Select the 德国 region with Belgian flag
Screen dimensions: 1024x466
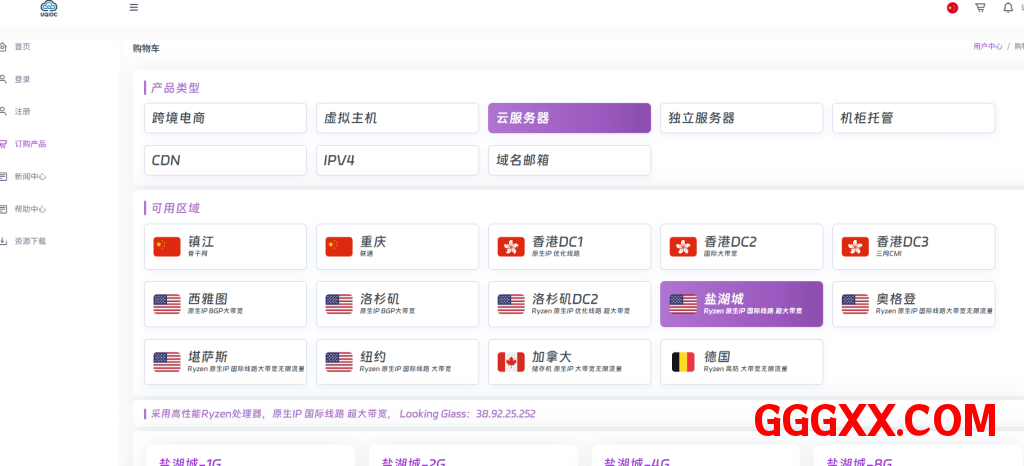pos(741,362)
